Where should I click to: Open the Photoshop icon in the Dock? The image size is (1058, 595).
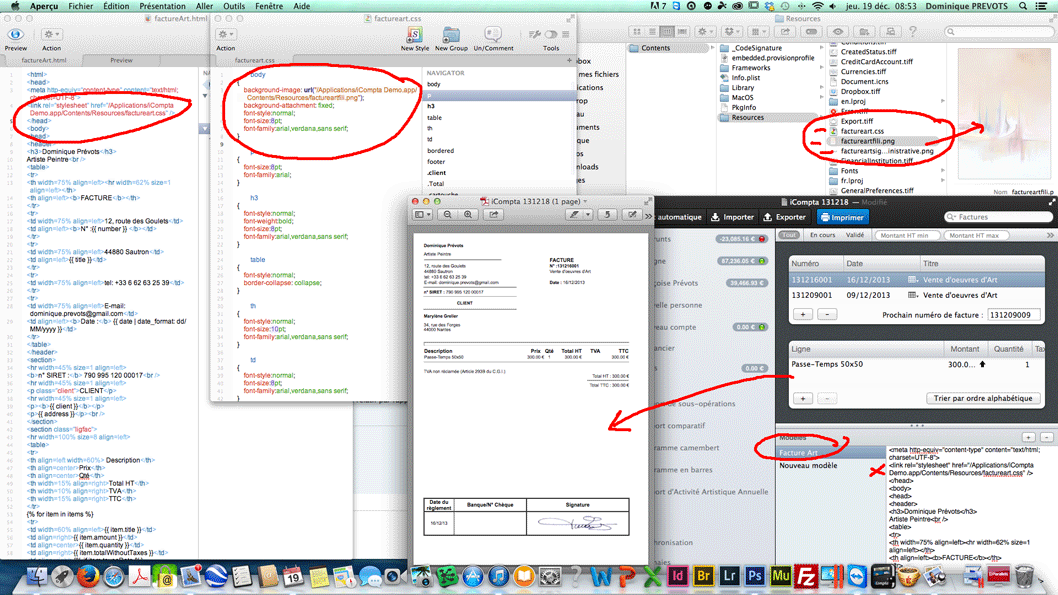754,577
